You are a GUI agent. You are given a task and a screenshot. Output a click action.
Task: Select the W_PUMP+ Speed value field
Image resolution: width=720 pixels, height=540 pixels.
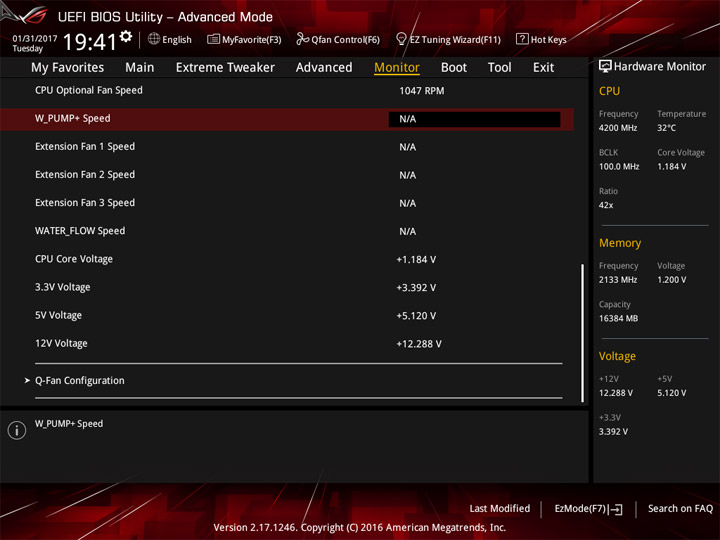474,119
